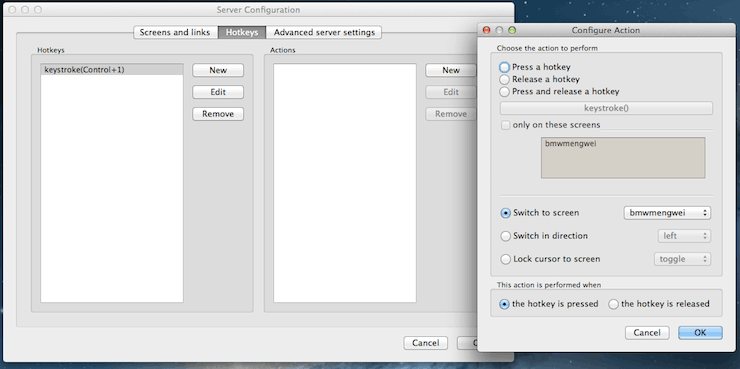Screen dimensions: 740x369
Task: Open the bmwmengwei screen dropdown
Action: [x=667, y=213]
